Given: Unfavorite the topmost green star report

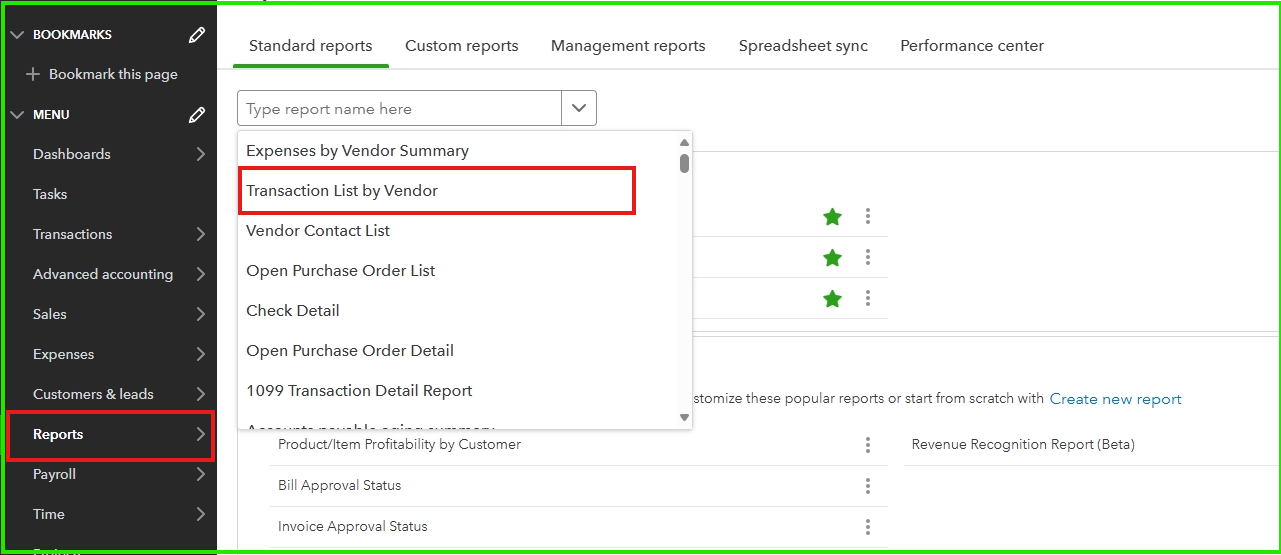Looking at the screenshot, I should pos(832,217).
